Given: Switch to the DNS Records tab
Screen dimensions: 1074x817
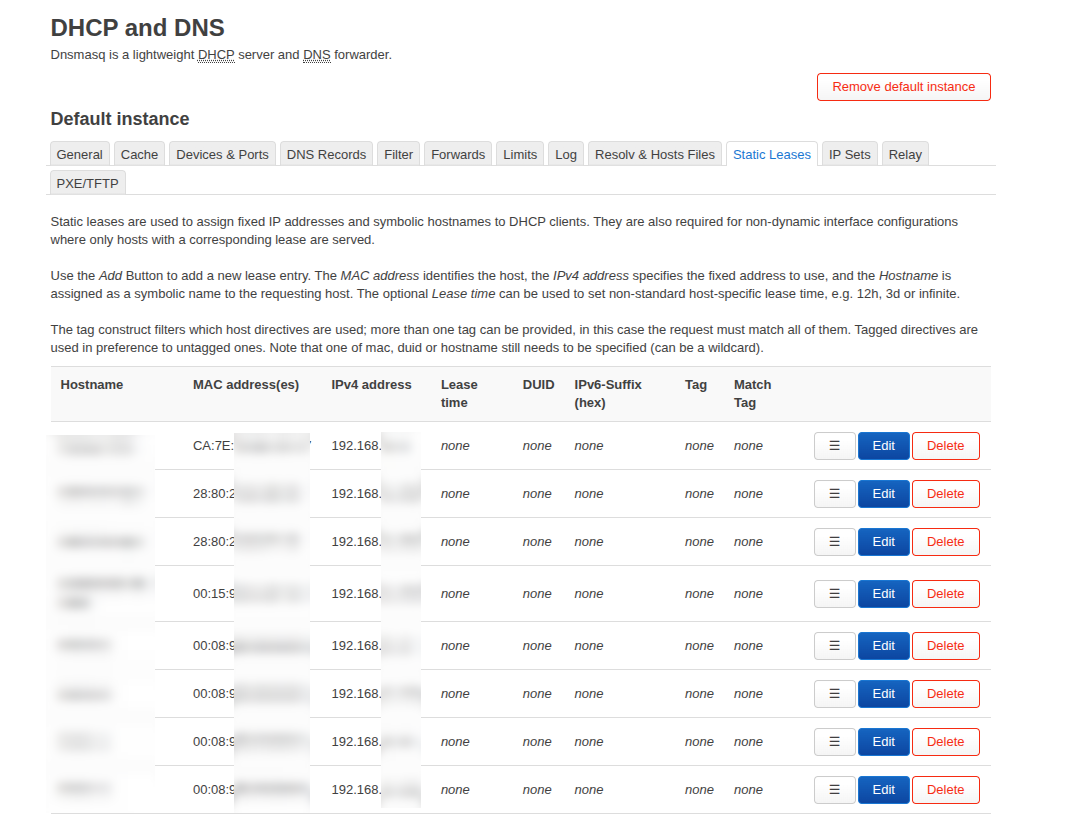Looking at the screenshot, I should [326, 154].
